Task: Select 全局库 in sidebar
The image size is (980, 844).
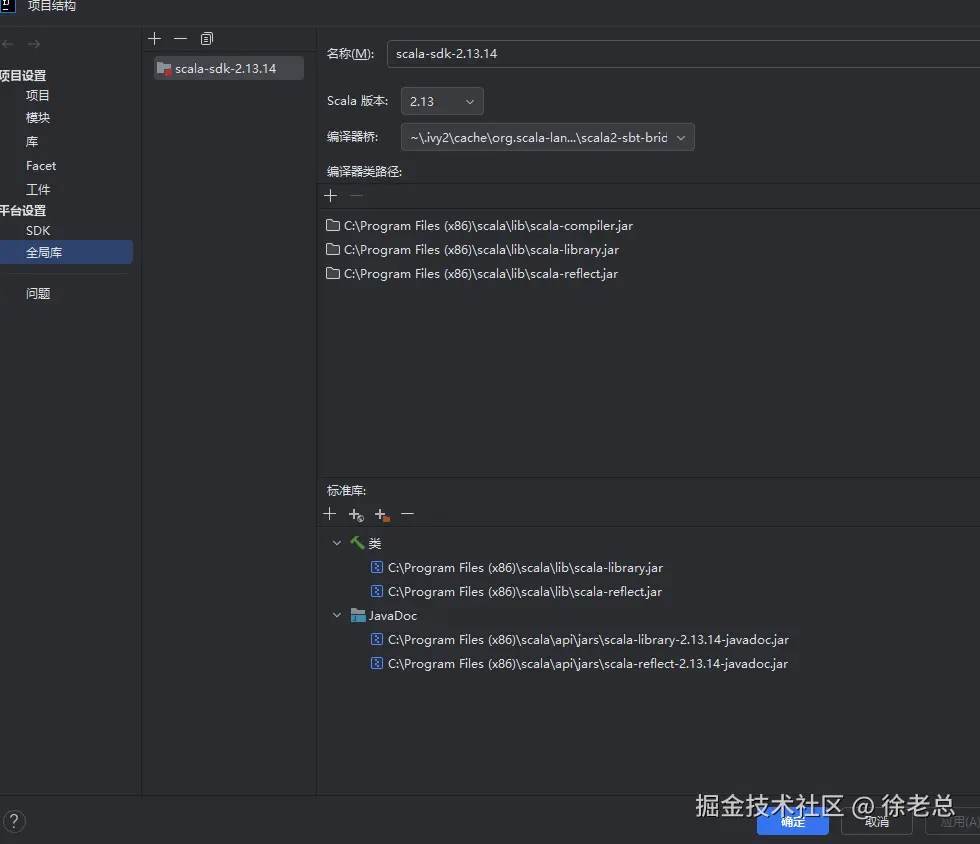Action: 66,253
